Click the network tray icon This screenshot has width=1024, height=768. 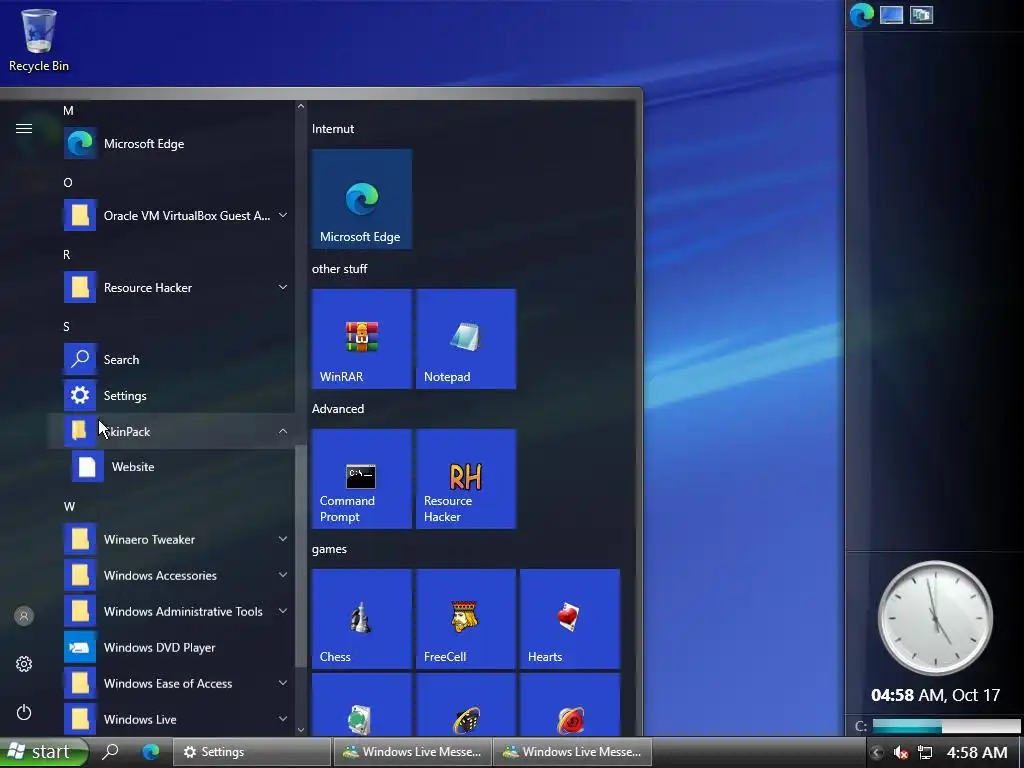point(925,752)
